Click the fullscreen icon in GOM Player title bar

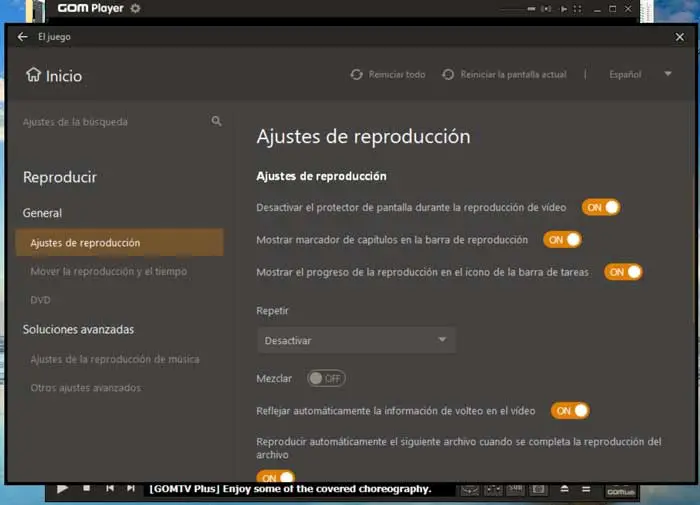tap(578, 9)
